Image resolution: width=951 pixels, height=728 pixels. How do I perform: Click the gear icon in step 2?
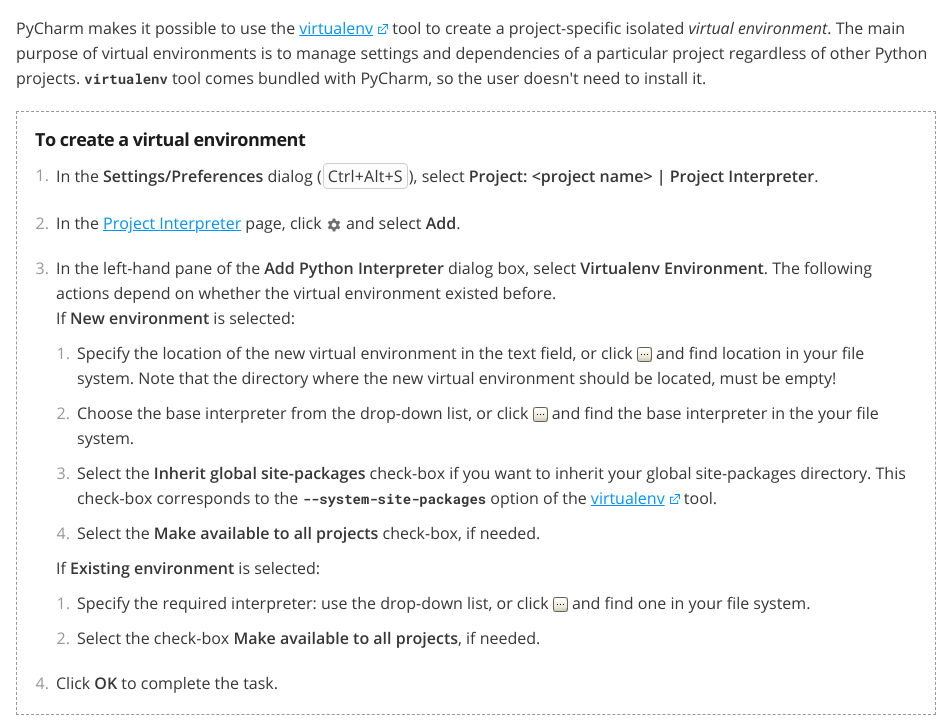pyautogui.click(x=334, y=225)
